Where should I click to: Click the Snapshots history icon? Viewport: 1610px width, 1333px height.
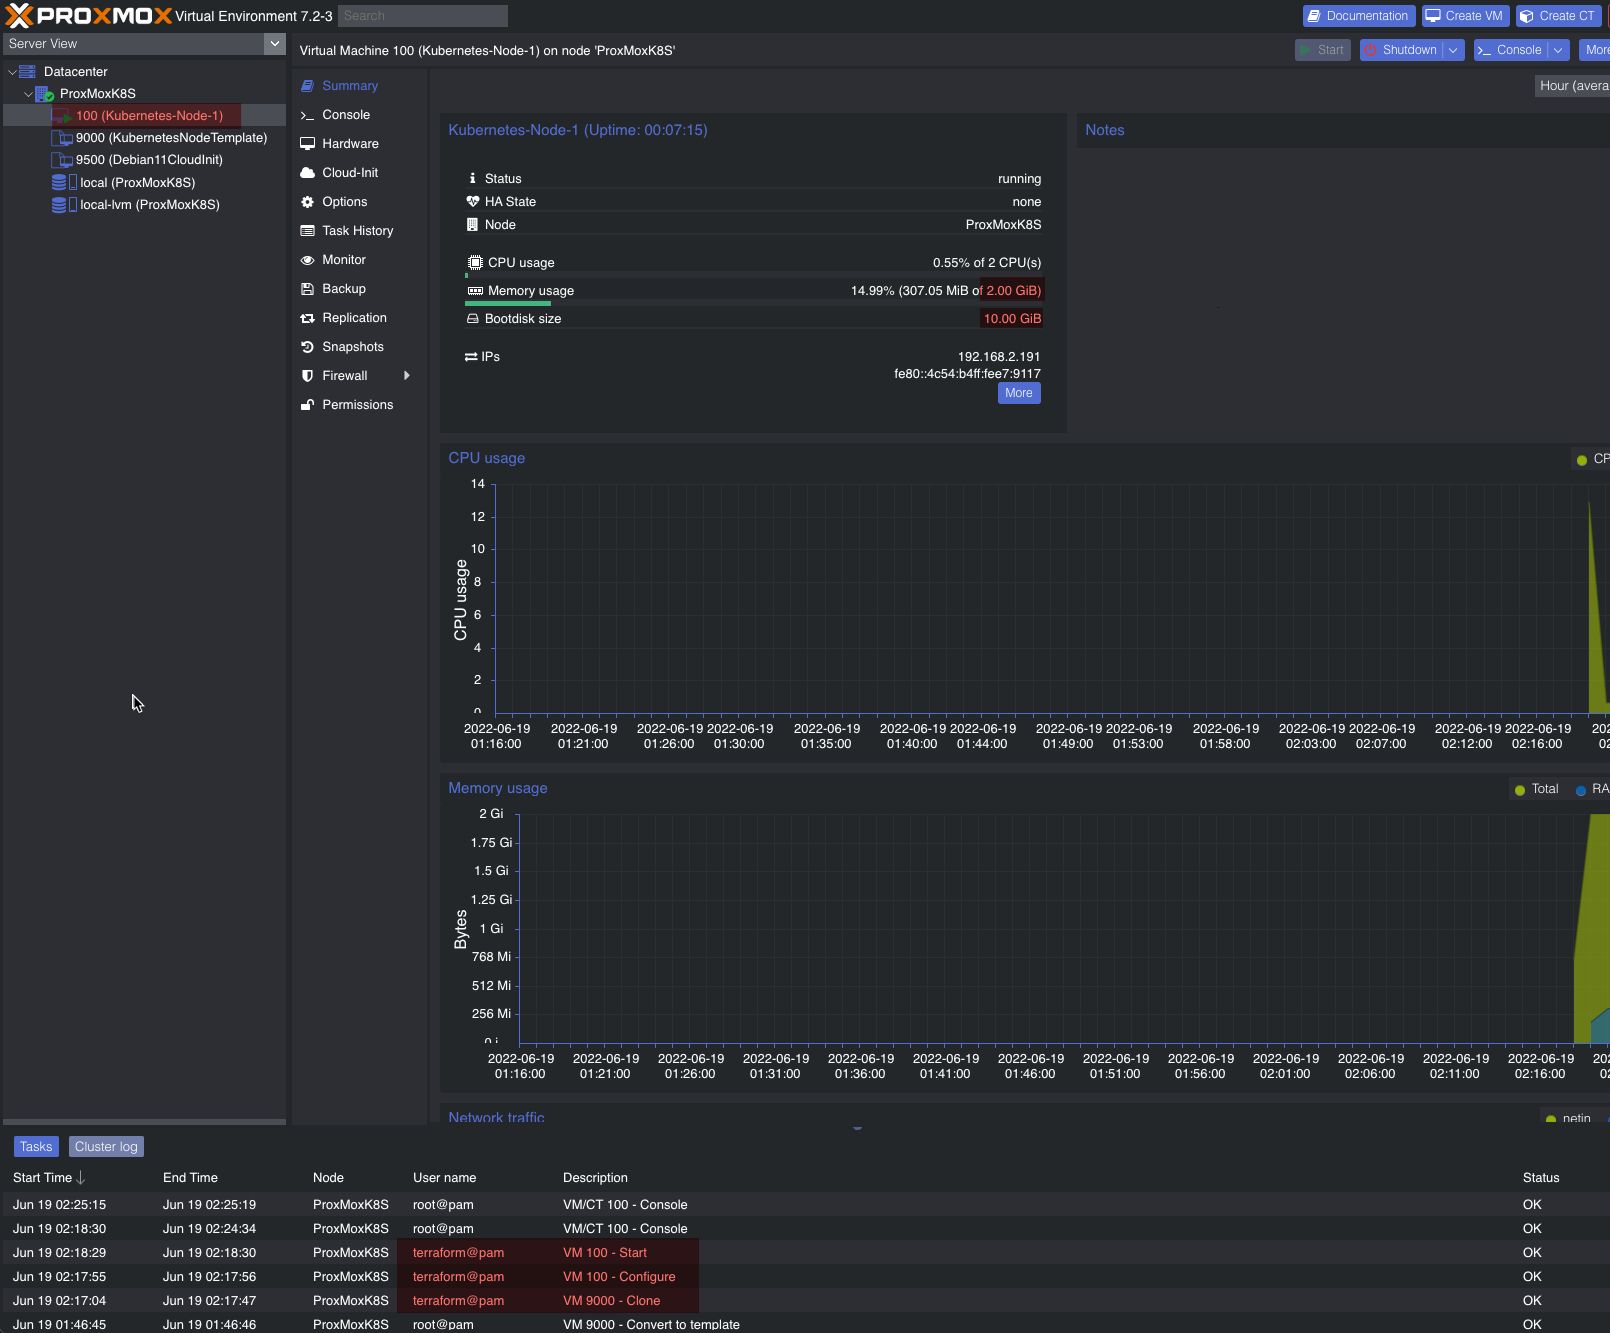pos(308,347)
